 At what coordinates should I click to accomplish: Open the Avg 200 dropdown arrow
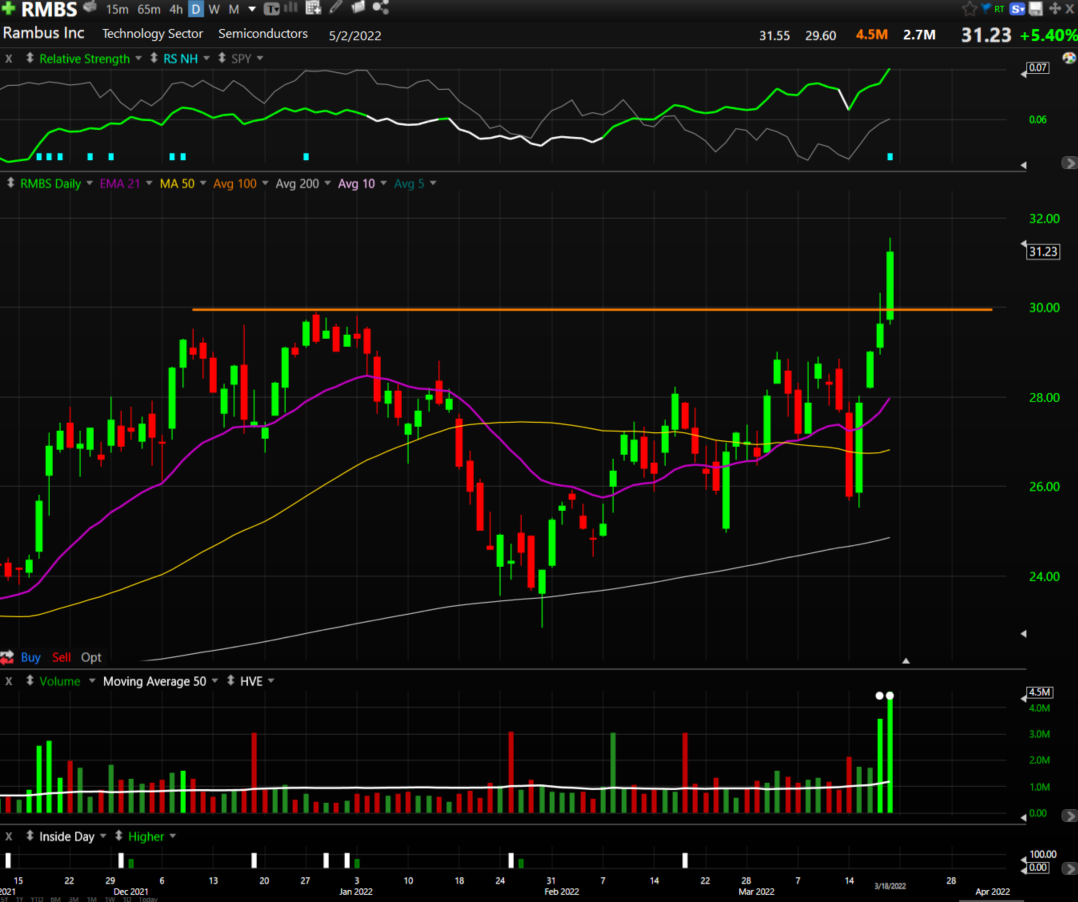(x=327, y=183)
